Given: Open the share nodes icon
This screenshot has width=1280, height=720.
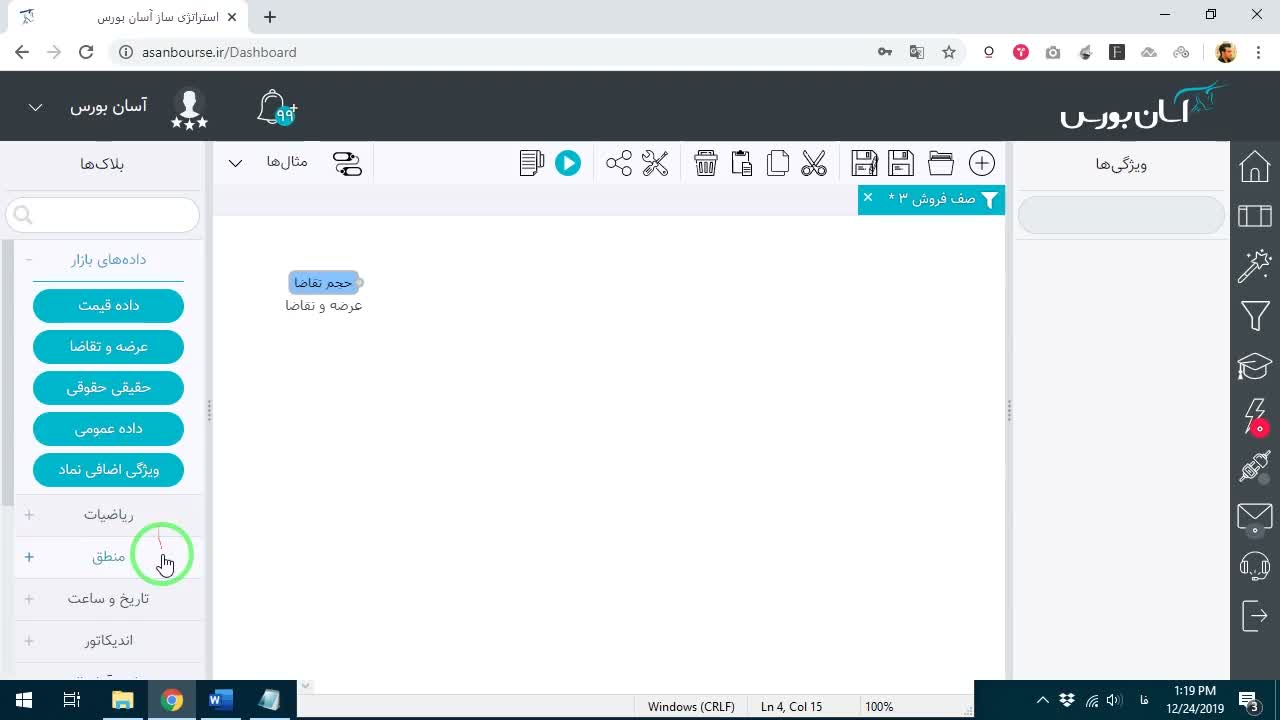Looking at the screenshot, I should (x=619, y=163).
